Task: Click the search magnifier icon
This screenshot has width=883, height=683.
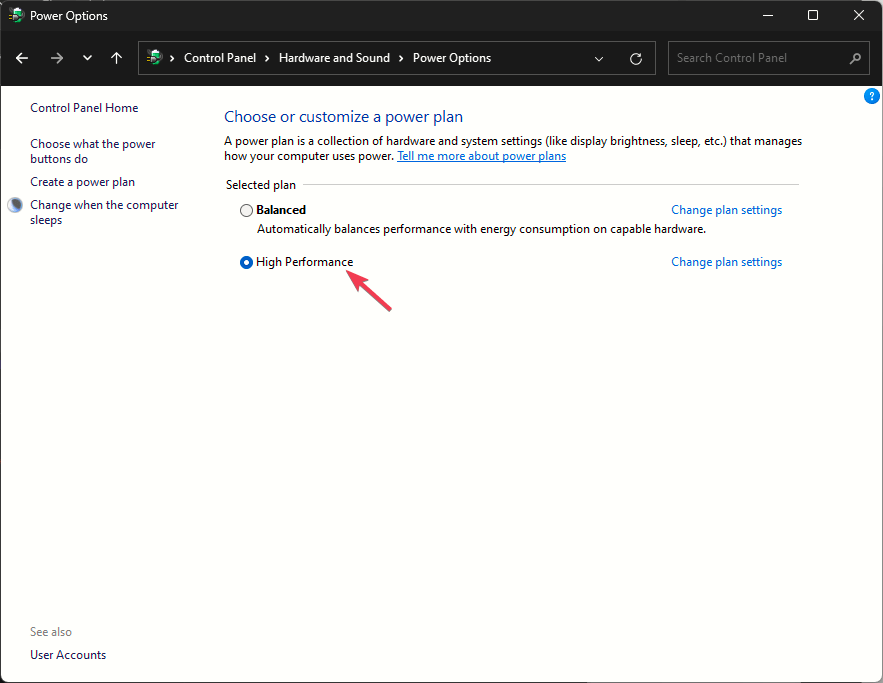Action: point(855,58)
